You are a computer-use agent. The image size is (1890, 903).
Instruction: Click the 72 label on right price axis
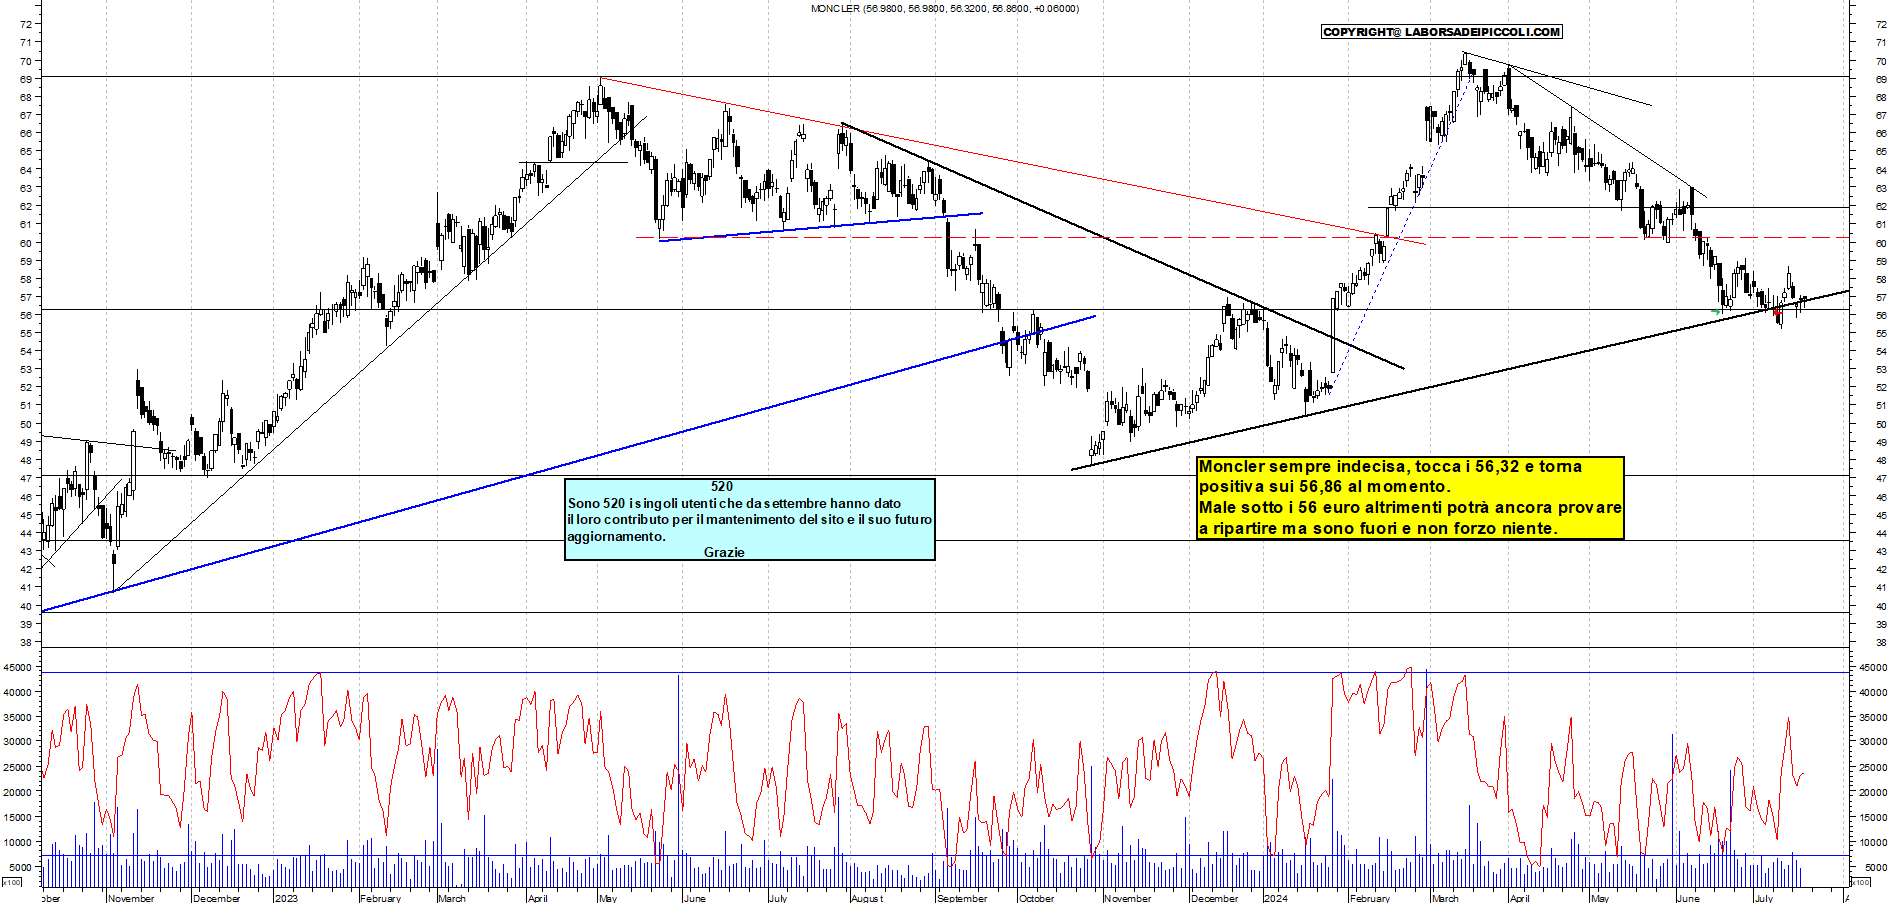[x=1881, y=24]
